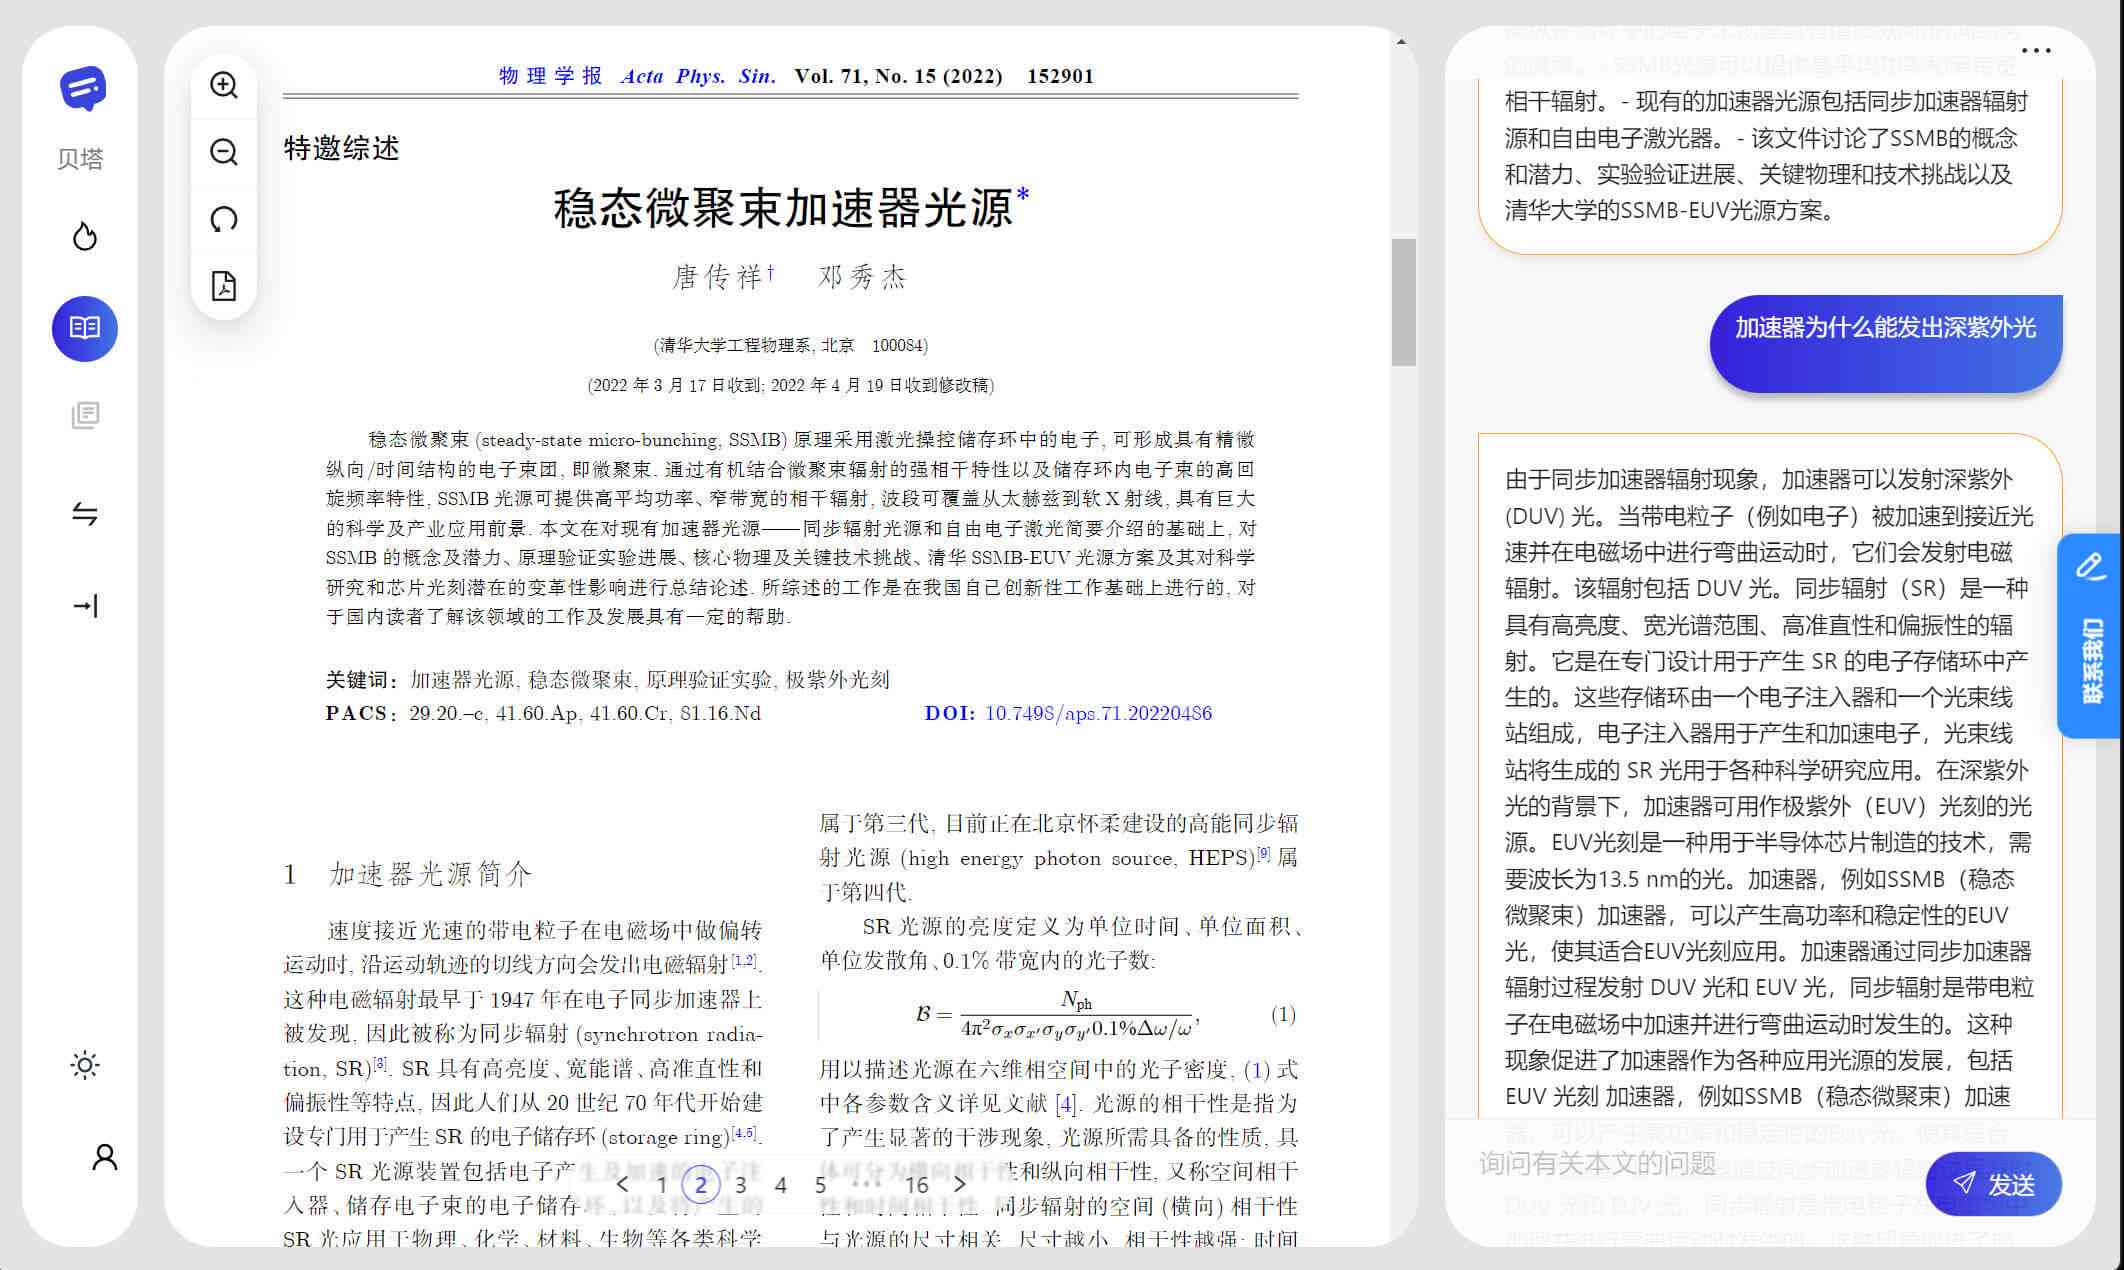Click the collapse-to-right arrow icon

coord(85,605)
